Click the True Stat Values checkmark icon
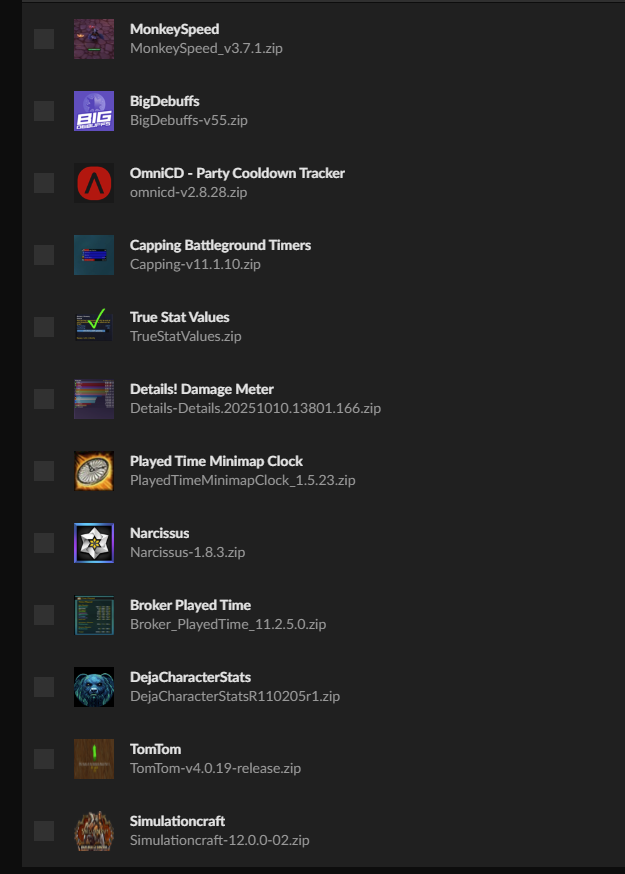The image size is (625, 874). tap(94, 327)
